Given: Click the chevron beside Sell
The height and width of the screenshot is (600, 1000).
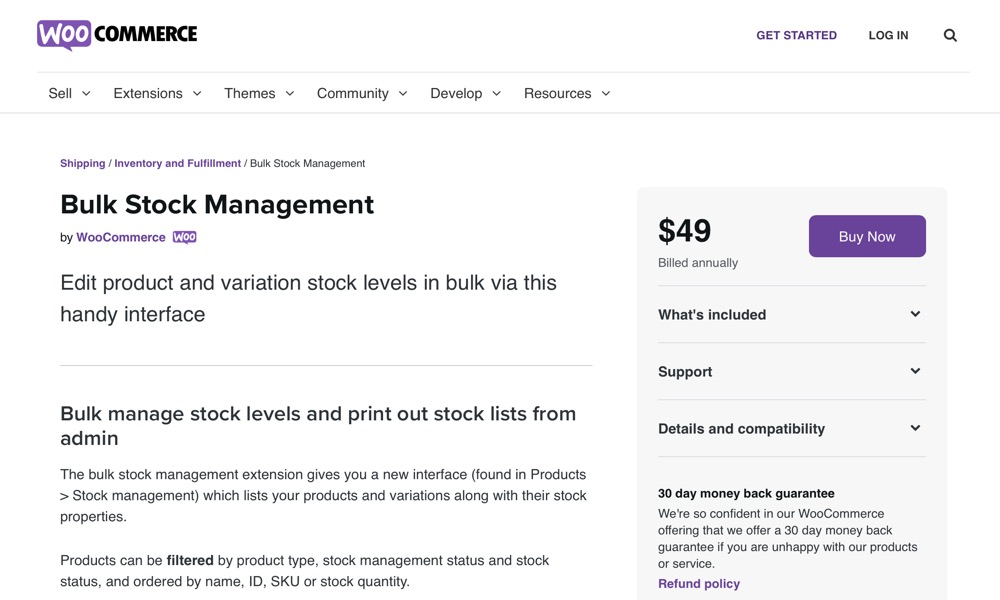Looking at the screenshot, I should (x=86, y=94).
